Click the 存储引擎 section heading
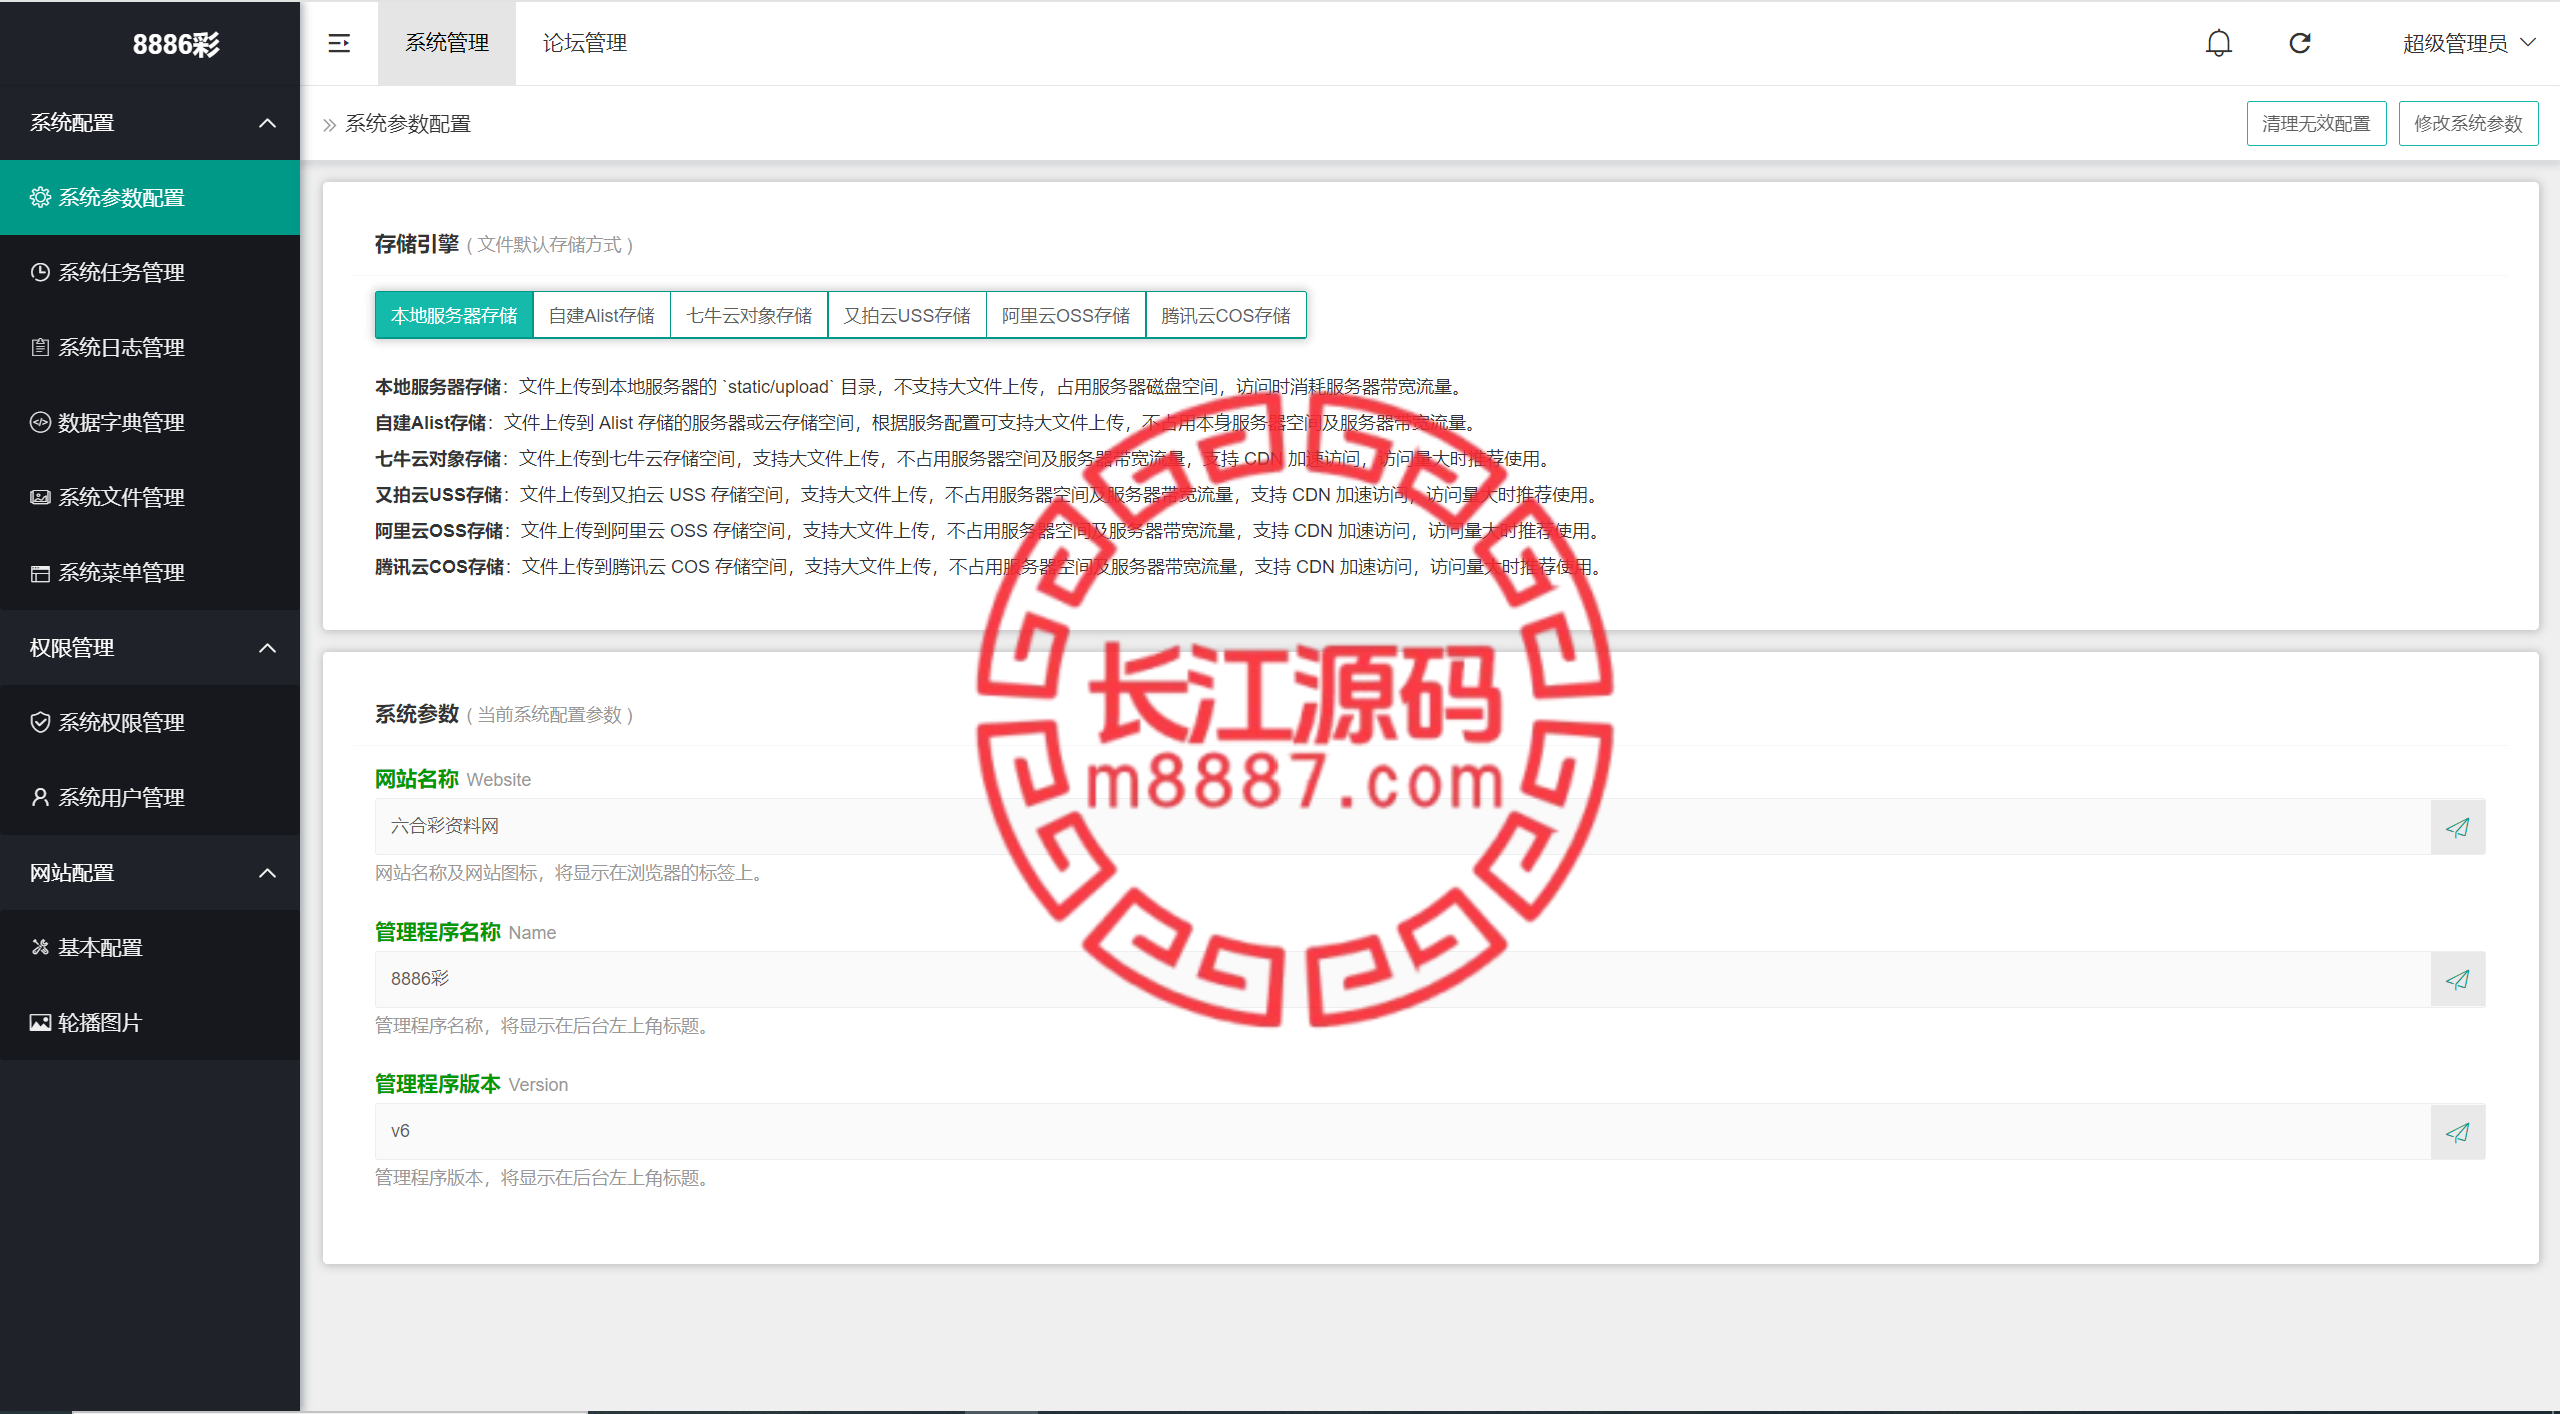The image size is (2560, 1414). [x=416, y=244]
